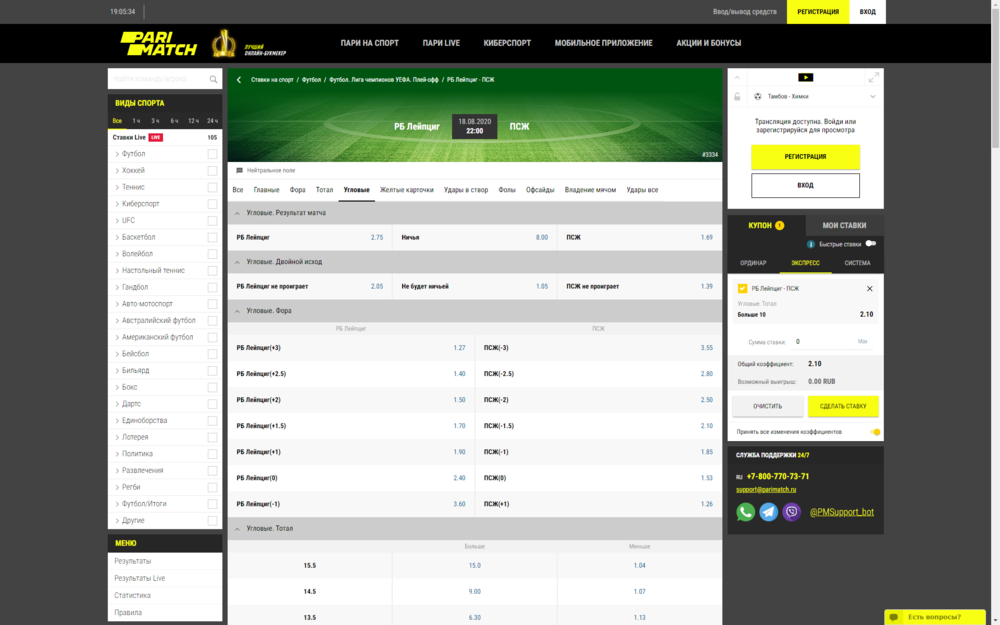The image size is (1000, 625).
Task: Open Киберспорт in the main menu
Action: click(507, 43)
